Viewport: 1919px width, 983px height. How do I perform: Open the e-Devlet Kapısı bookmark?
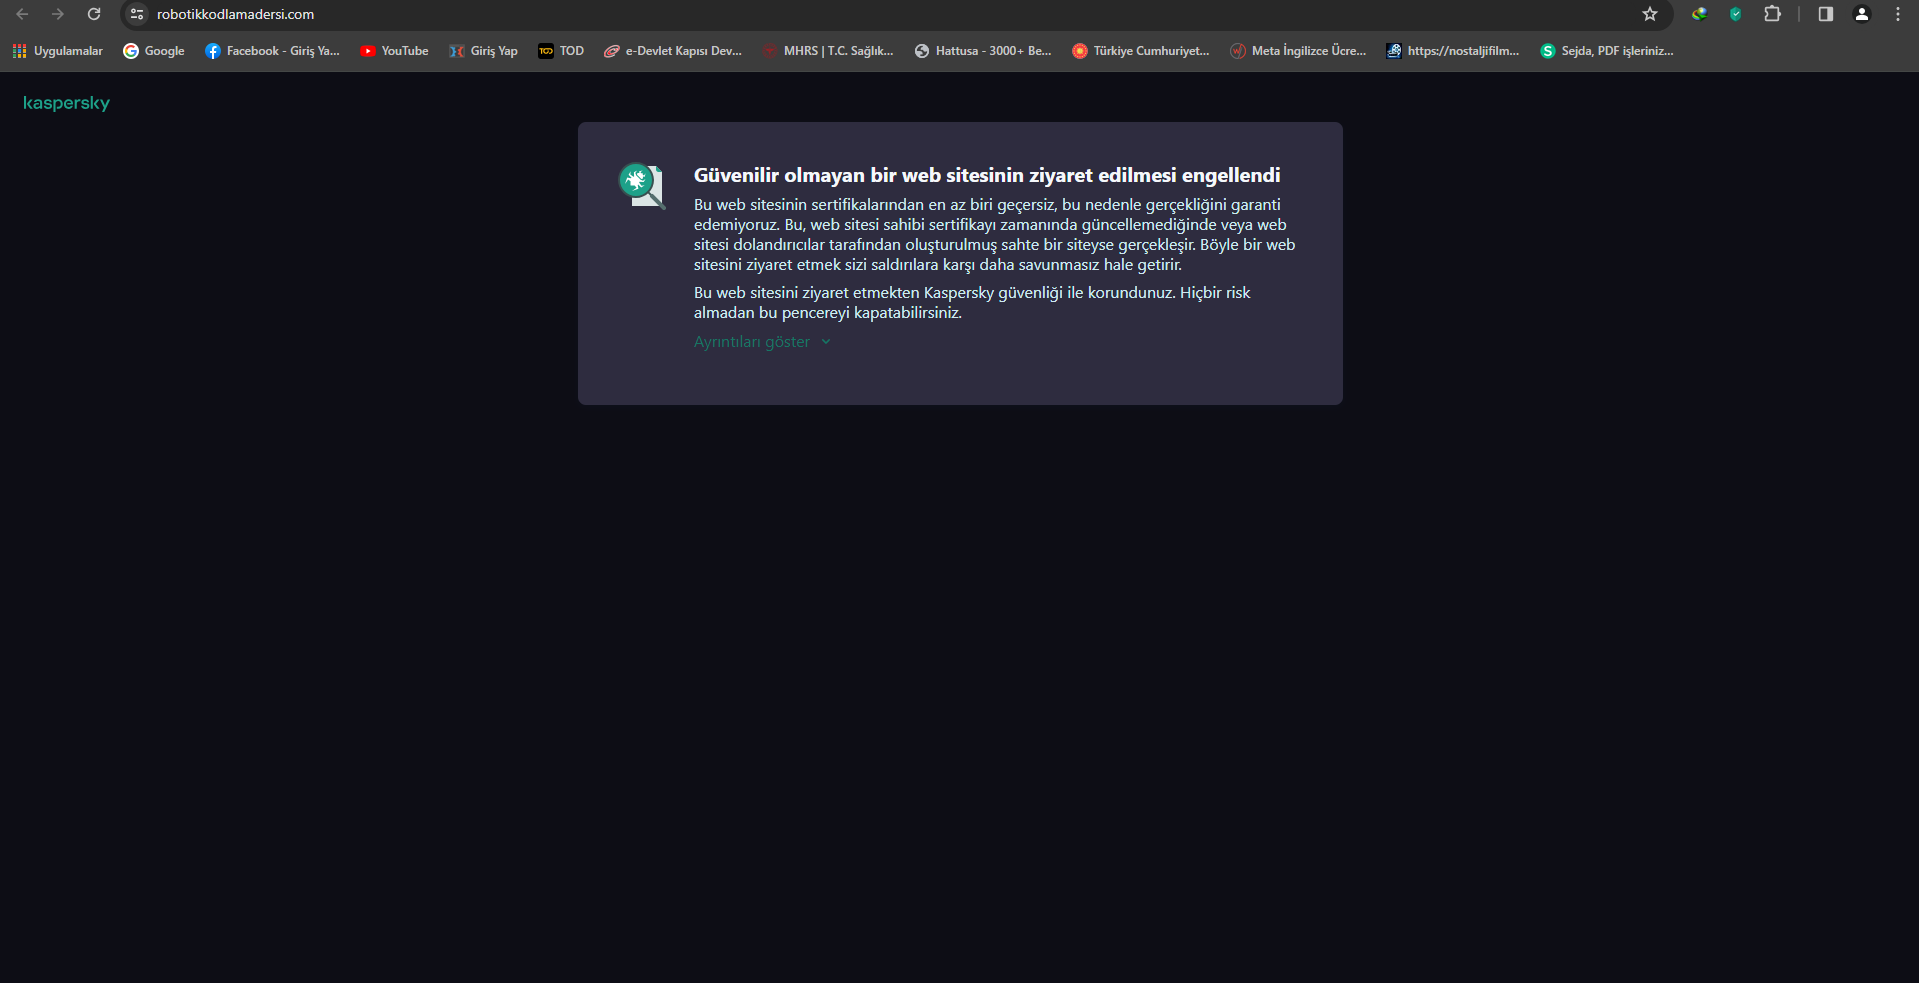pos(673,51)
